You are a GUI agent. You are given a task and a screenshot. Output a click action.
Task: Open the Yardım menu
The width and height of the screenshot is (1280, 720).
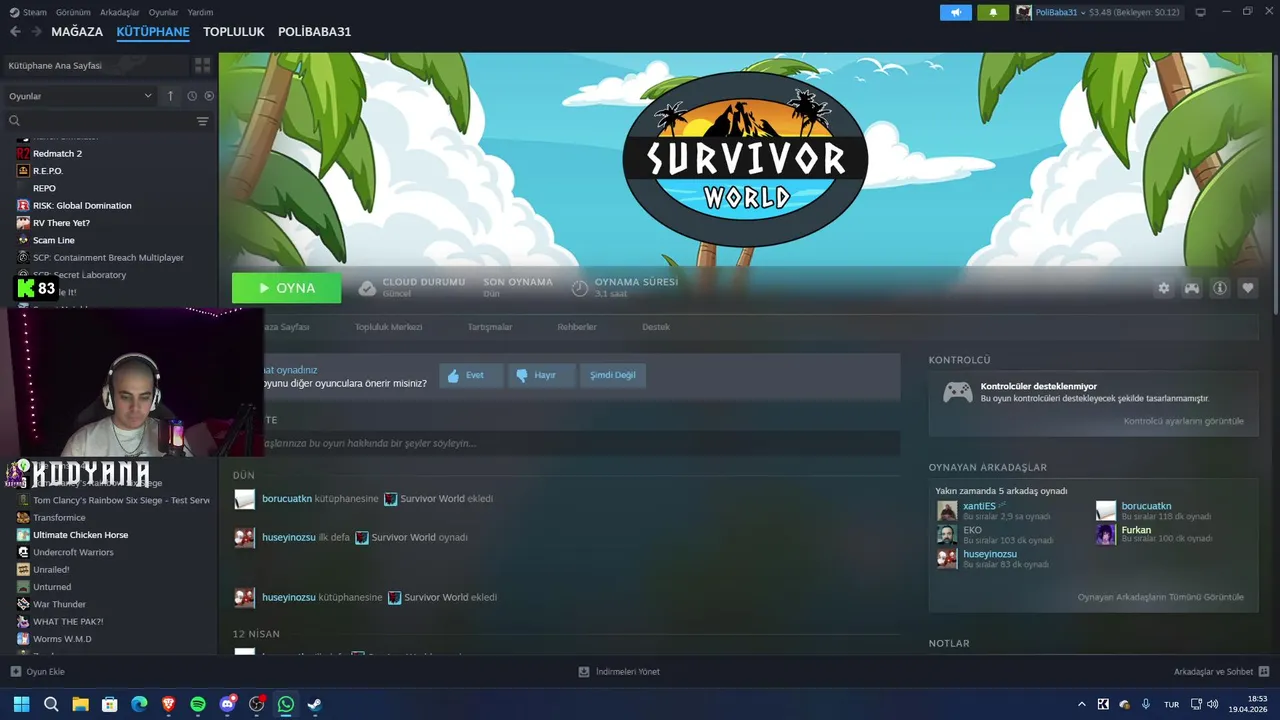200,12
